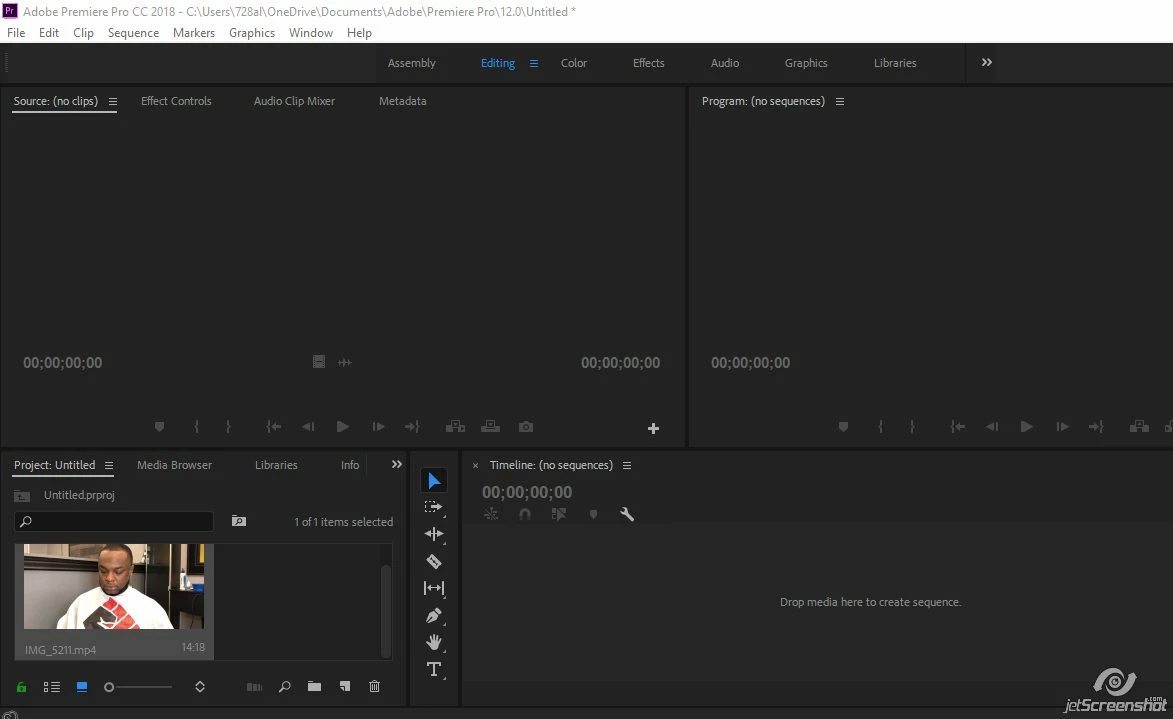Switch to the Media Browser tab

(x=174, y=465)
